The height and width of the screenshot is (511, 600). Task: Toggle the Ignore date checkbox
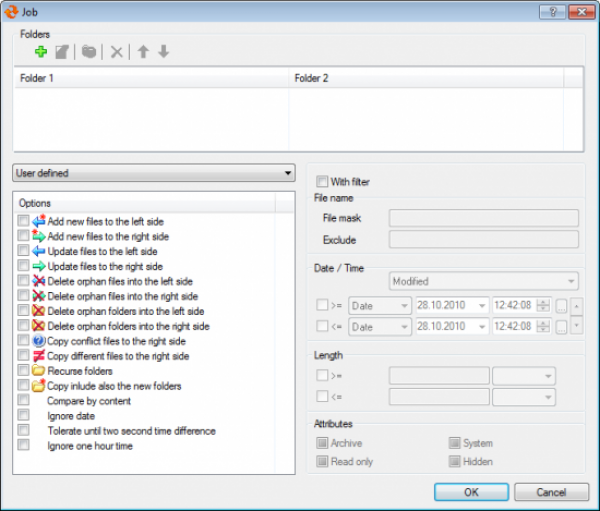(23, 415)
